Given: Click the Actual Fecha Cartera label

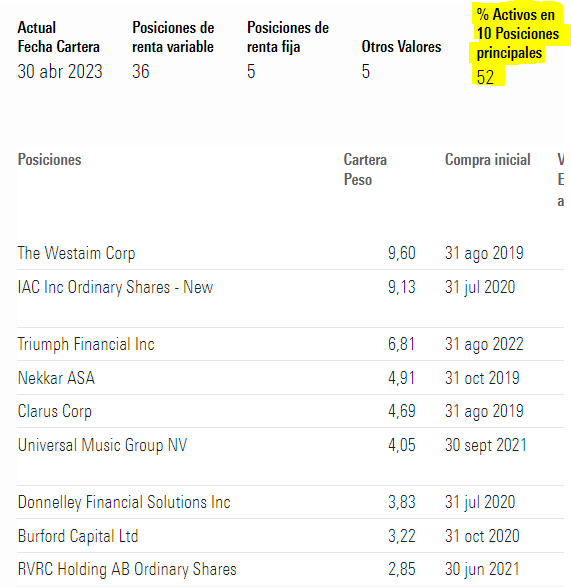Looking at the screenshot, I should point(58,37).
